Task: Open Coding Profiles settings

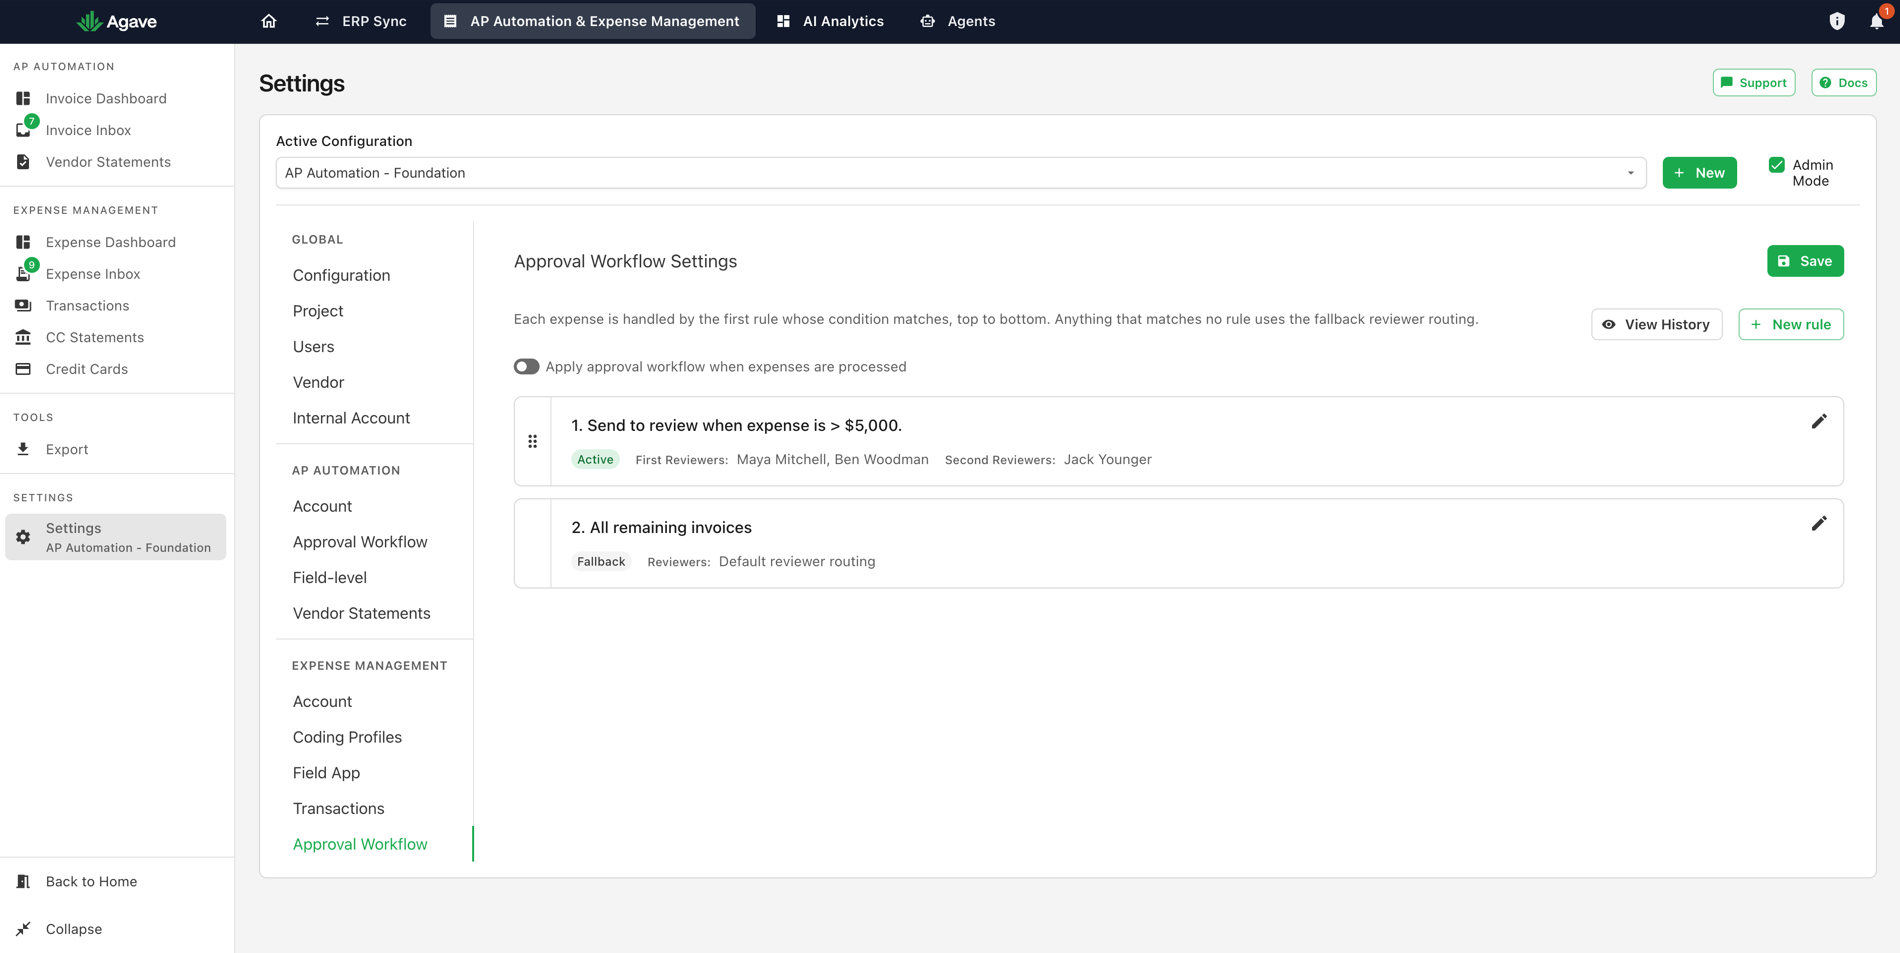Action: click(347, 737)
